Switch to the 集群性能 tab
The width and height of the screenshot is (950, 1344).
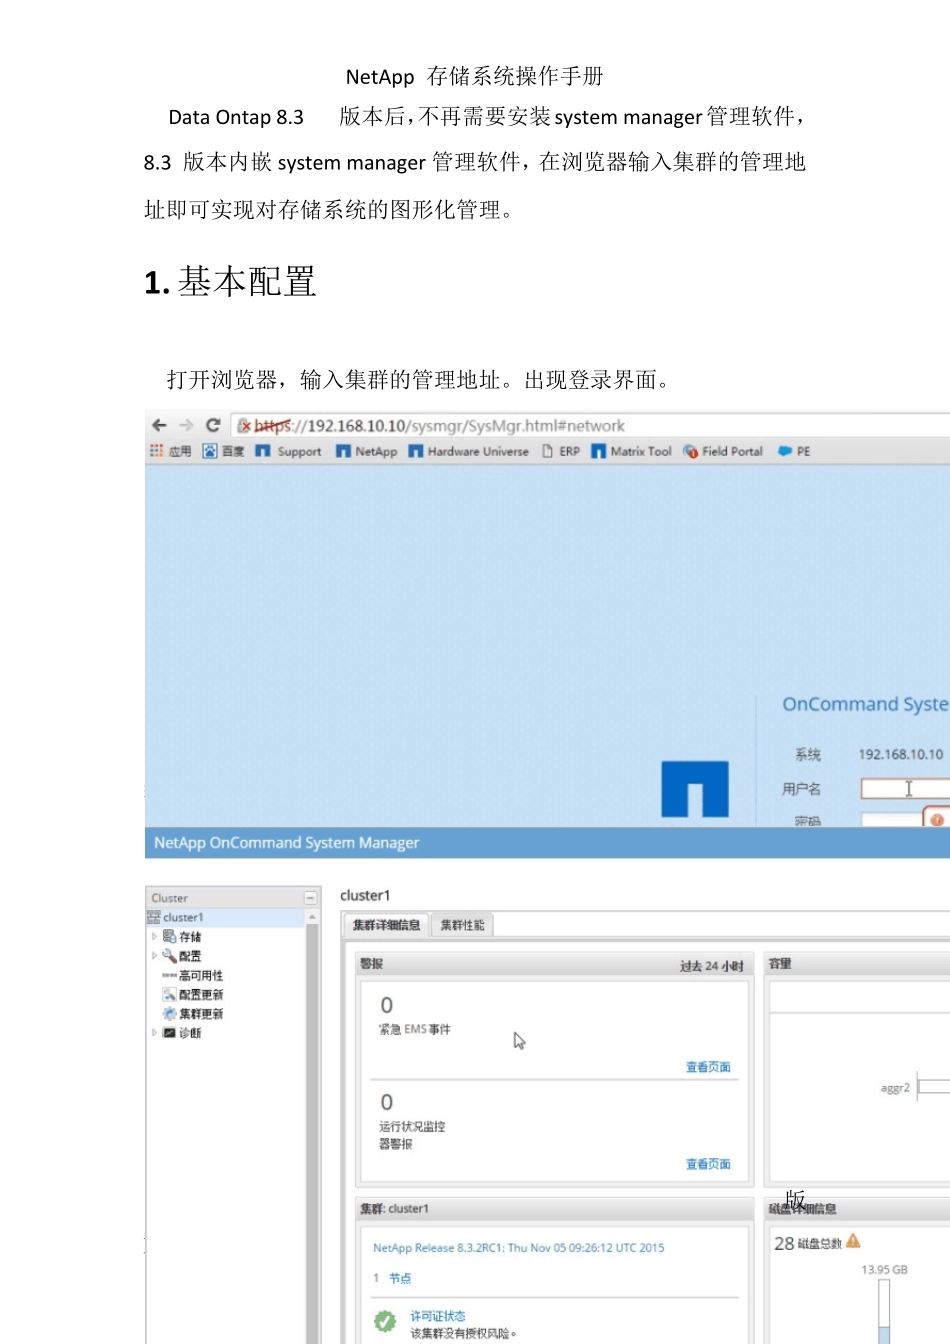[462, 925]
